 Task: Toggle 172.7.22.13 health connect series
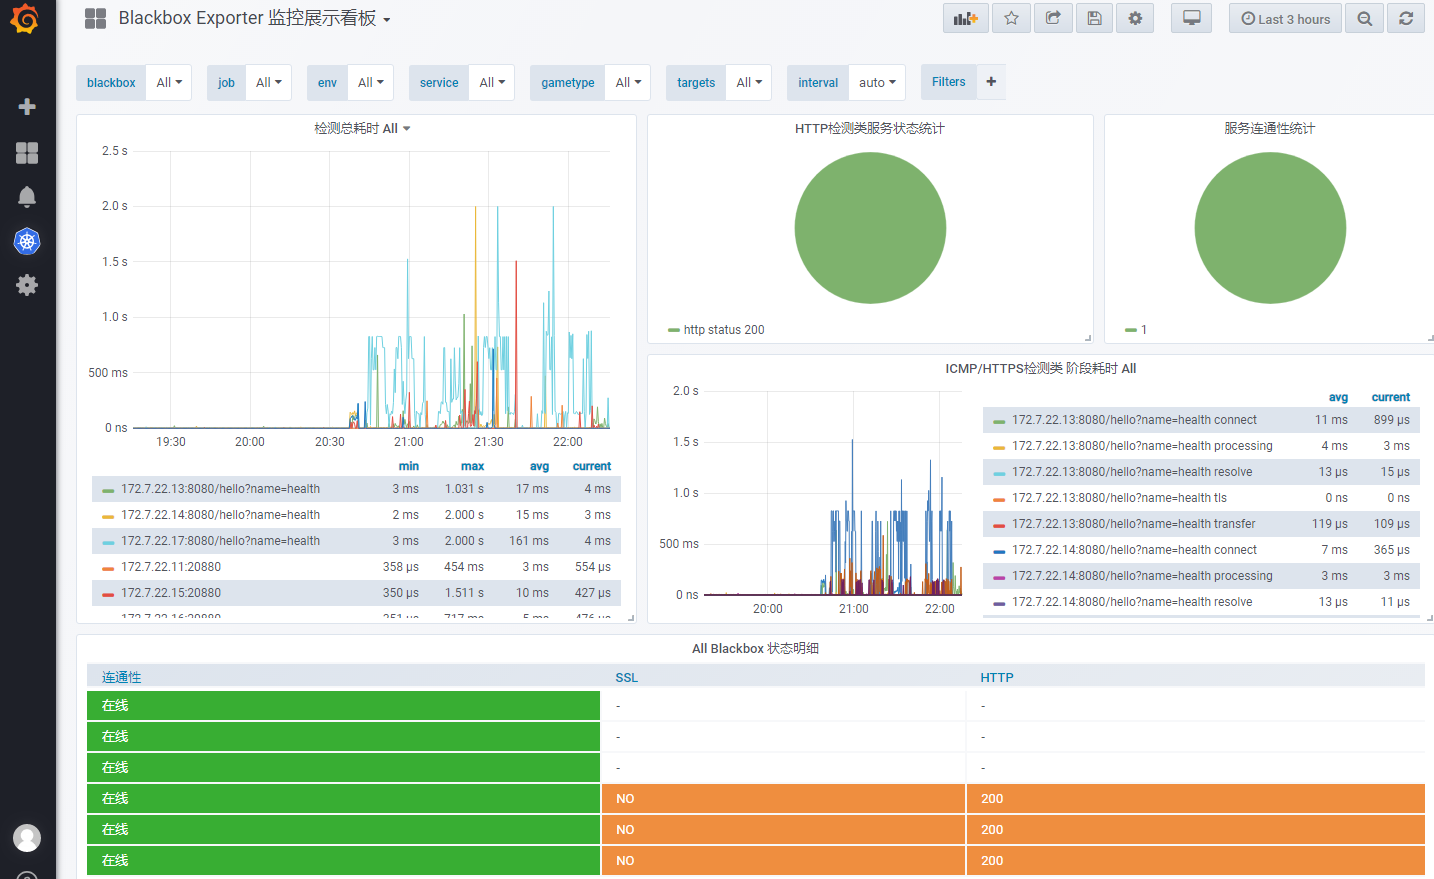pos(1134,420)
